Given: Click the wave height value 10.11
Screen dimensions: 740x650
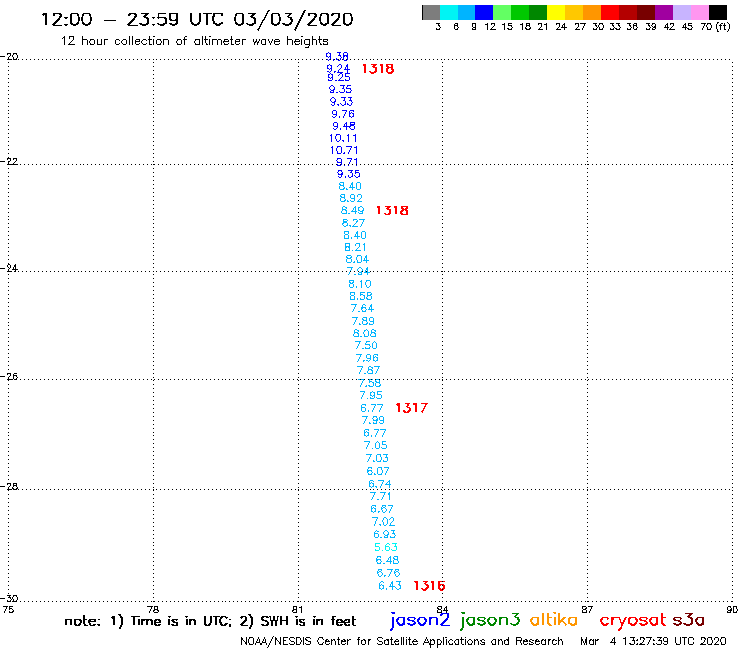Looking at the screenshot, I should 343,138.
